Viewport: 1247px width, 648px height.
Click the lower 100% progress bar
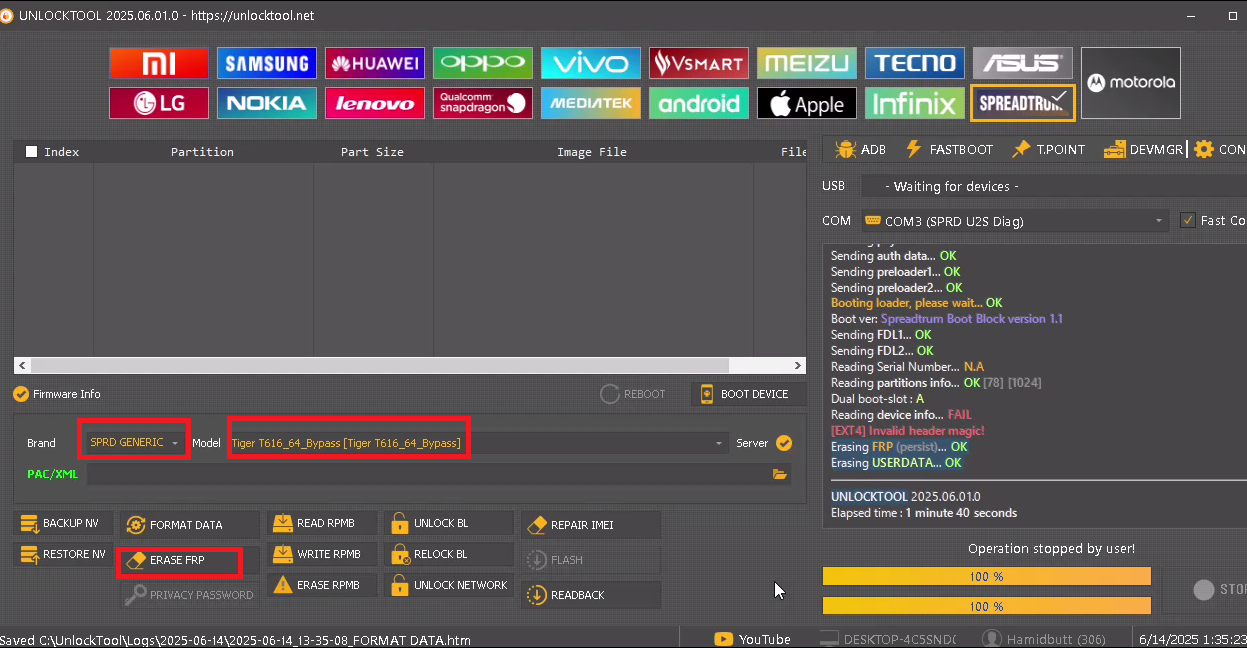pyautogui.click(x=986, y=606)
